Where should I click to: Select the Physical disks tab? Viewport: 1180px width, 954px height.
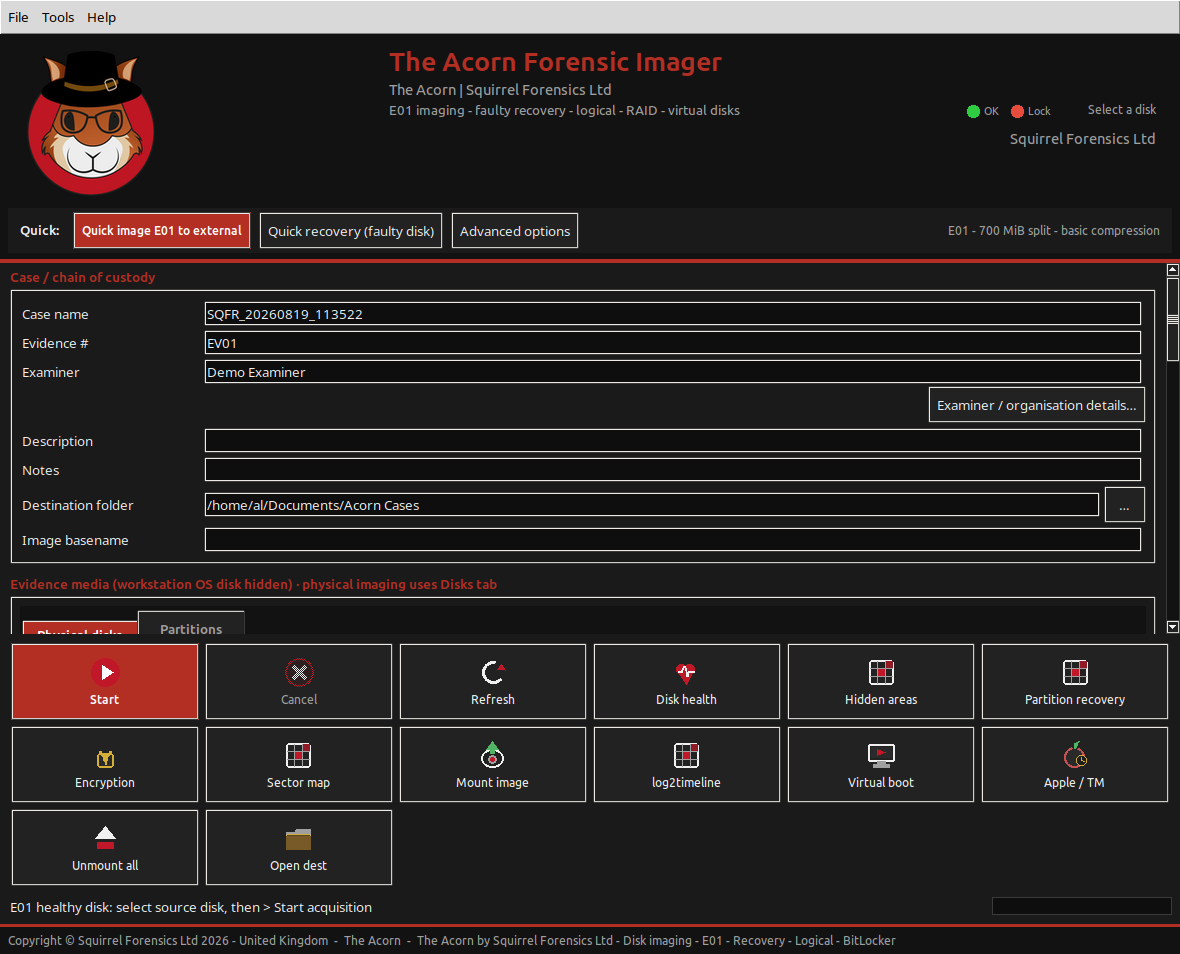pos(80,629)
